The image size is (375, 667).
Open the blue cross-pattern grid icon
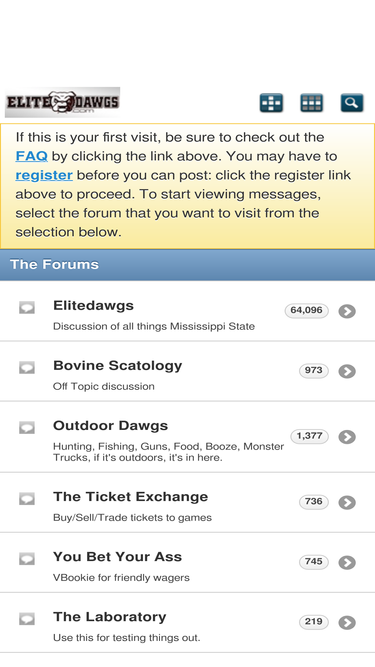click(271, 103)
